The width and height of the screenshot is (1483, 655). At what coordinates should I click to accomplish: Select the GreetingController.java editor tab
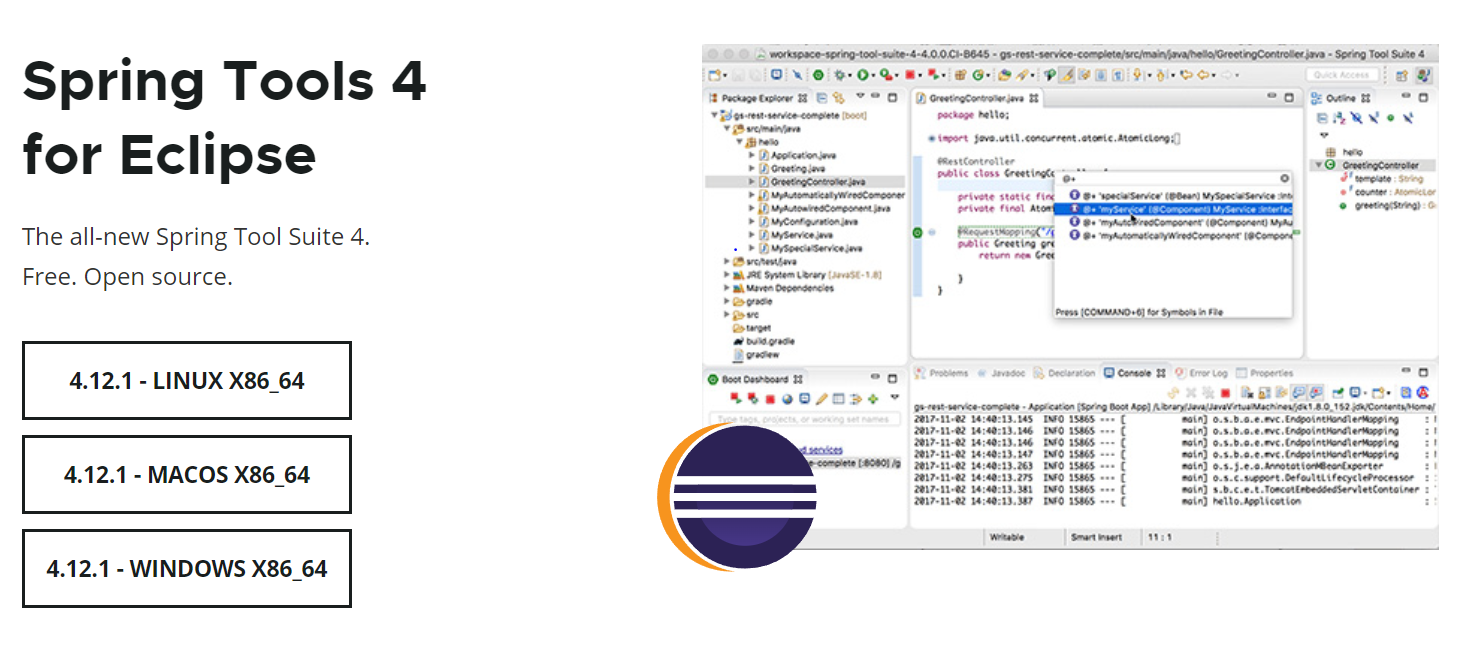pos(978,98)
